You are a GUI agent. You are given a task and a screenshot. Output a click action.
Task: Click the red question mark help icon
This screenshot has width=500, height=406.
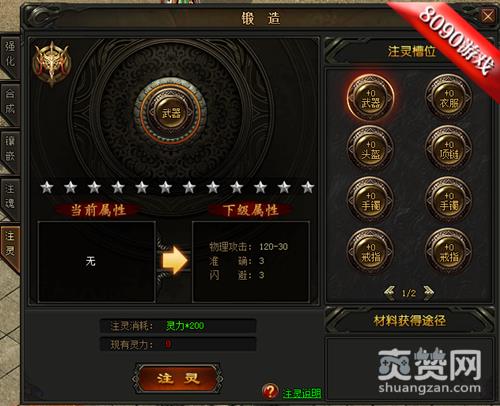270,391
